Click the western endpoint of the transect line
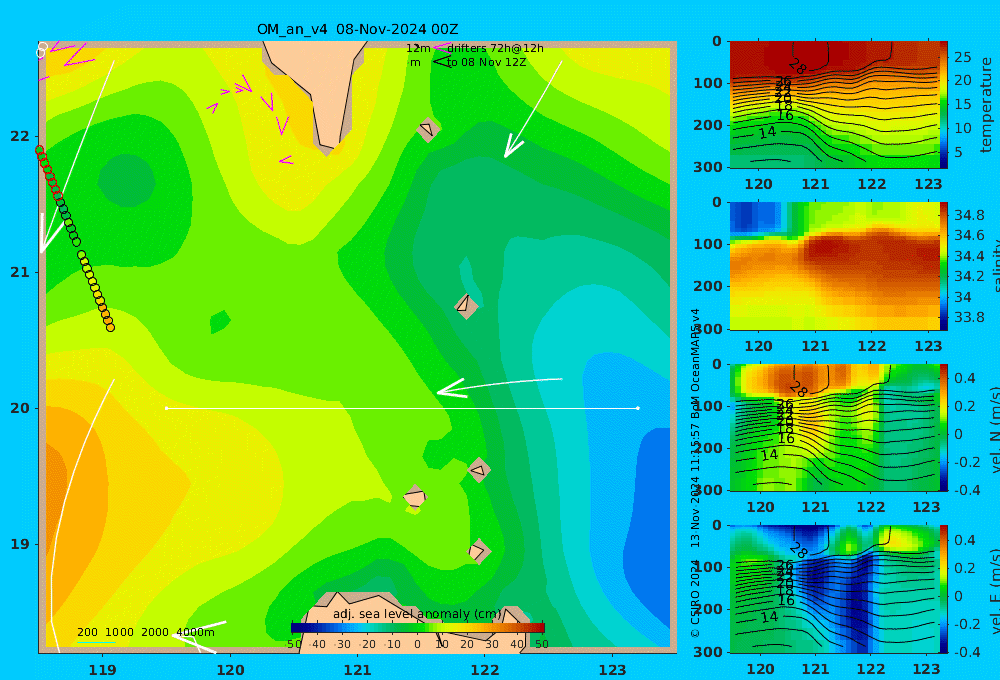The image size is (1000, 680). [166, 408]
